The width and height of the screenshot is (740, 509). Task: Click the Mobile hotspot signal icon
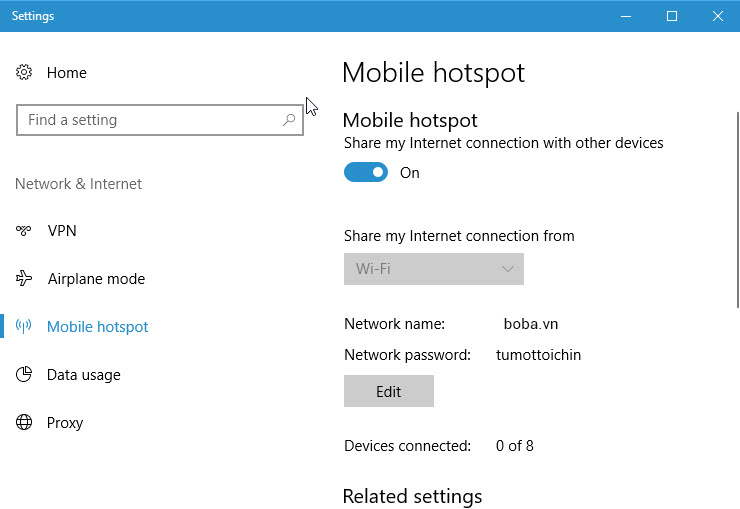click(24, 327)
